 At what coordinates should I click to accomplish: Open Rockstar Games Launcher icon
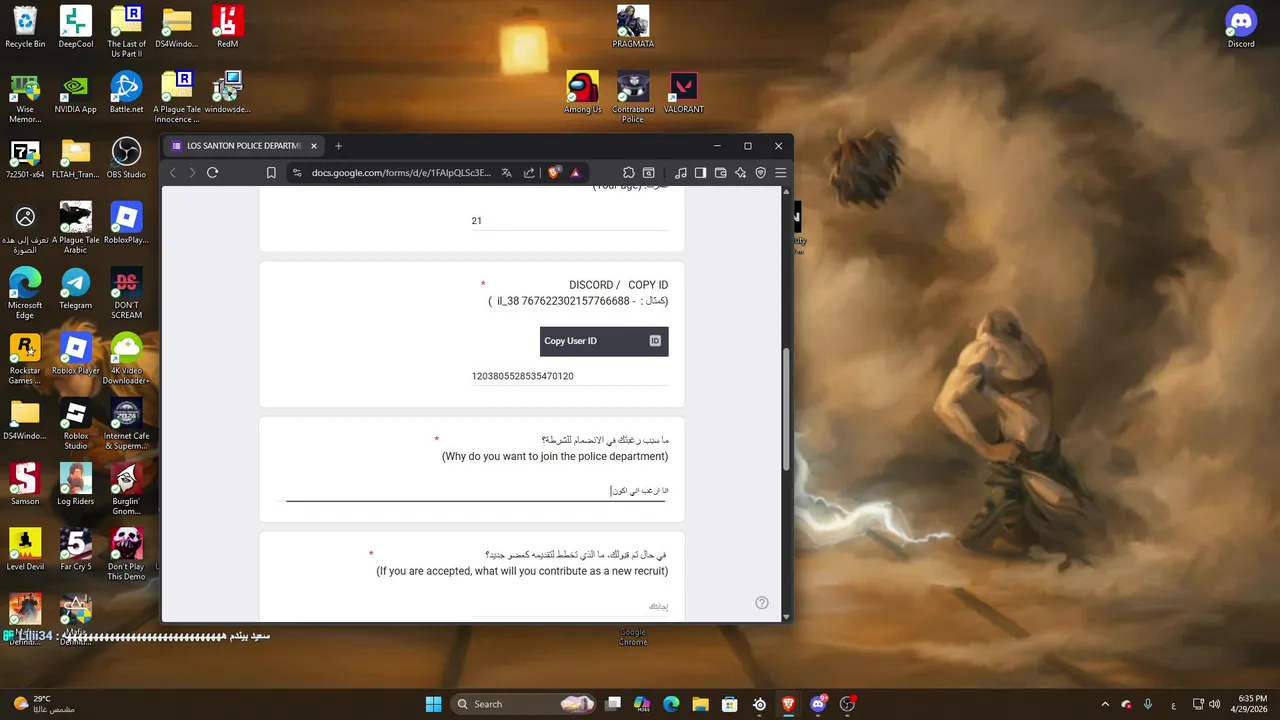(25, 358)
